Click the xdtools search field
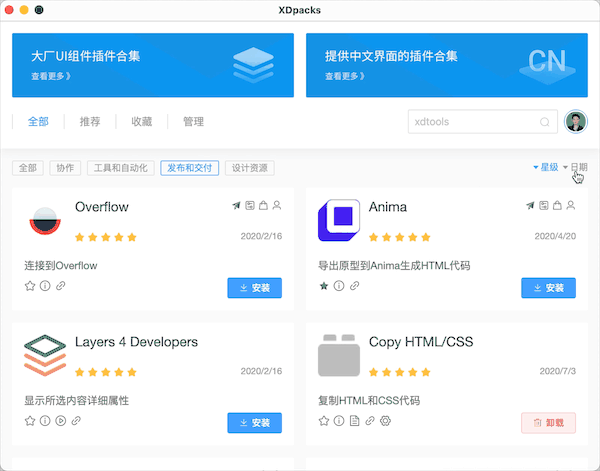Screen dimensions: 600x471 click(483, 122)
